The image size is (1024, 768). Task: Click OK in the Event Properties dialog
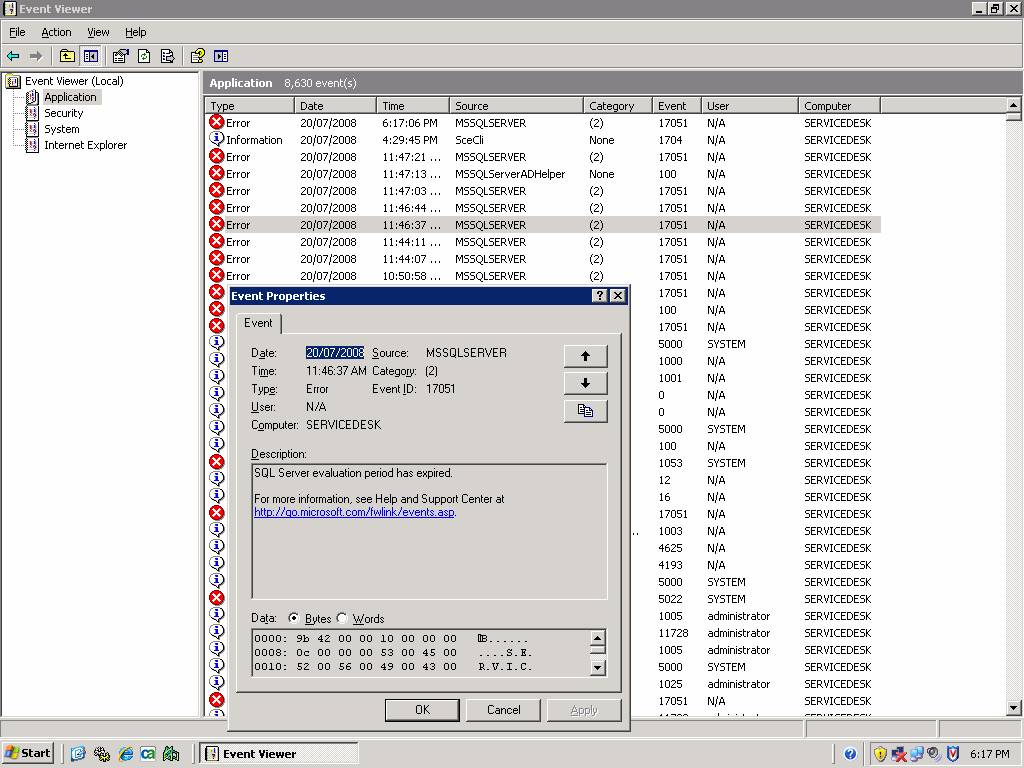tap(422, 710)
